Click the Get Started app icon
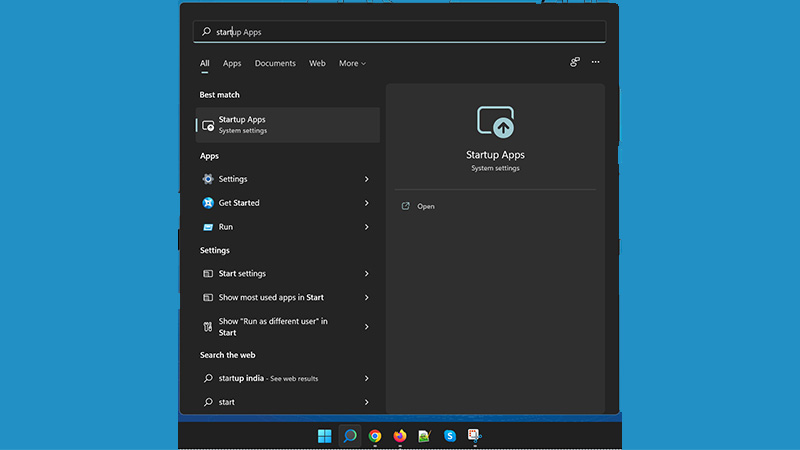The width and height of the screenshot is (800, 450). click(x=208, y=203)
